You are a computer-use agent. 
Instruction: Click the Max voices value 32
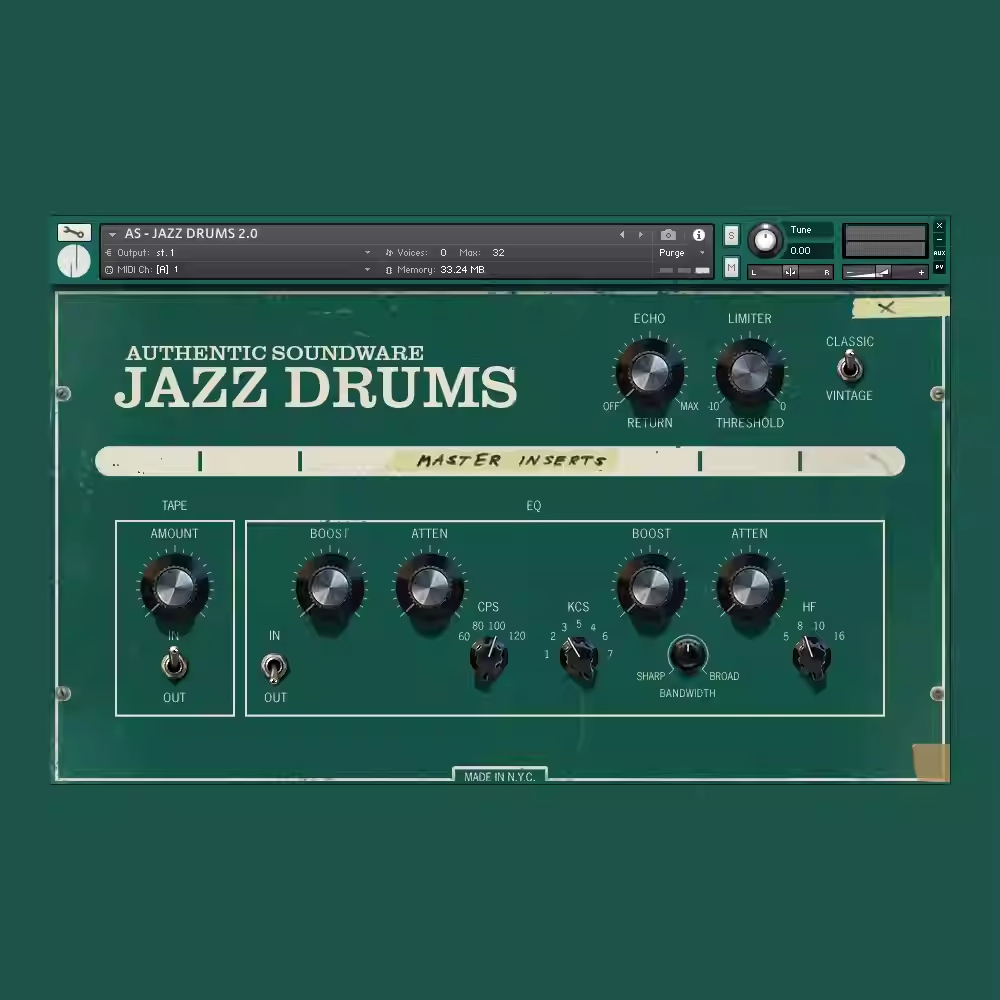click(498, 253)
